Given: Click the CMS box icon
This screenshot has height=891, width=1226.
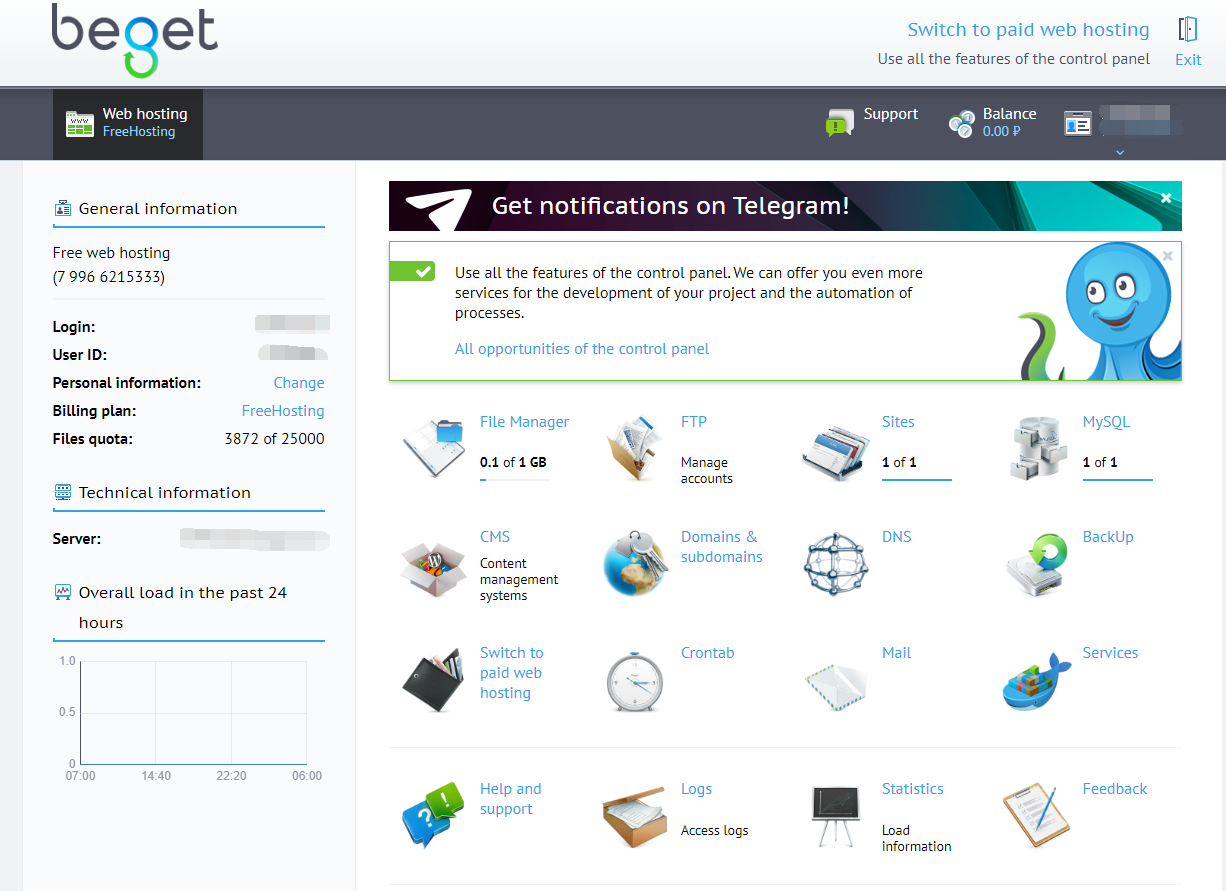Looking at the screenshot, I should click(433, 565).
